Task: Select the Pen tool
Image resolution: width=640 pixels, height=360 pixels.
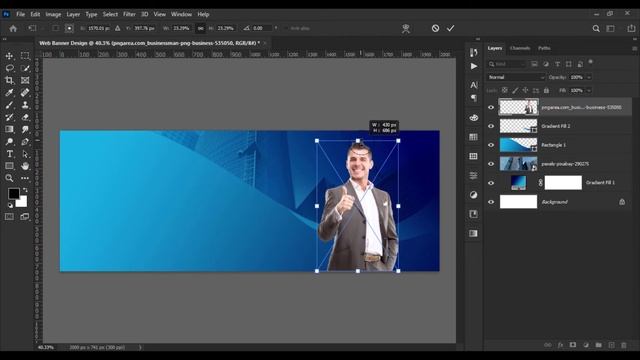Action: point(25,141)
